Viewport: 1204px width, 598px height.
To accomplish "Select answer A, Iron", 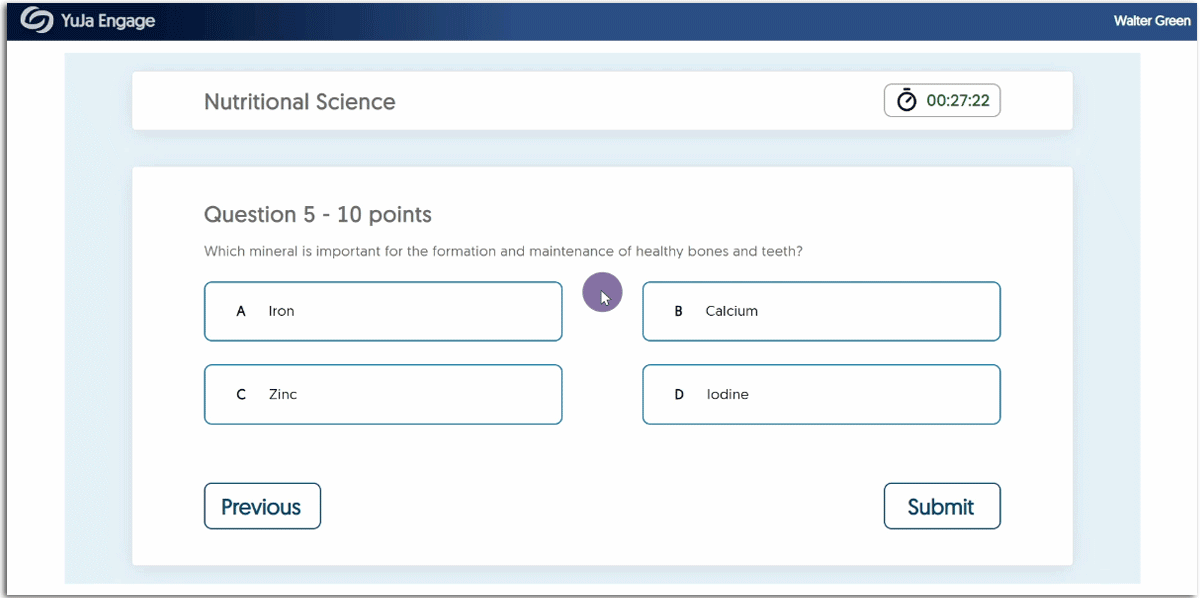I will point(383,311).
